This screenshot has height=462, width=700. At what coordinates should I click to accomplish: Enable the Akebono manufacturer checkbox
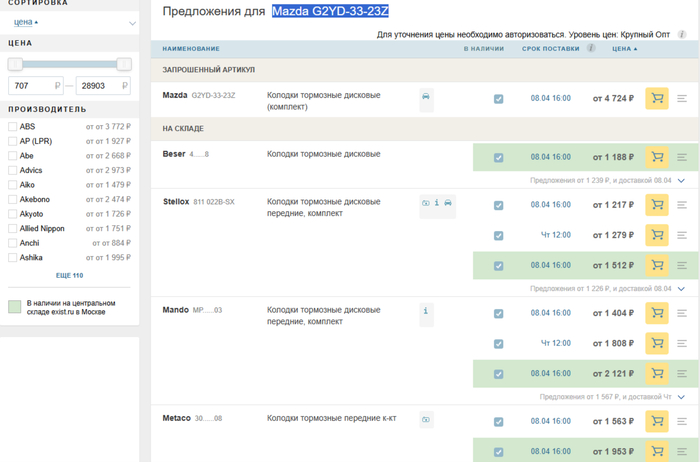12,200
